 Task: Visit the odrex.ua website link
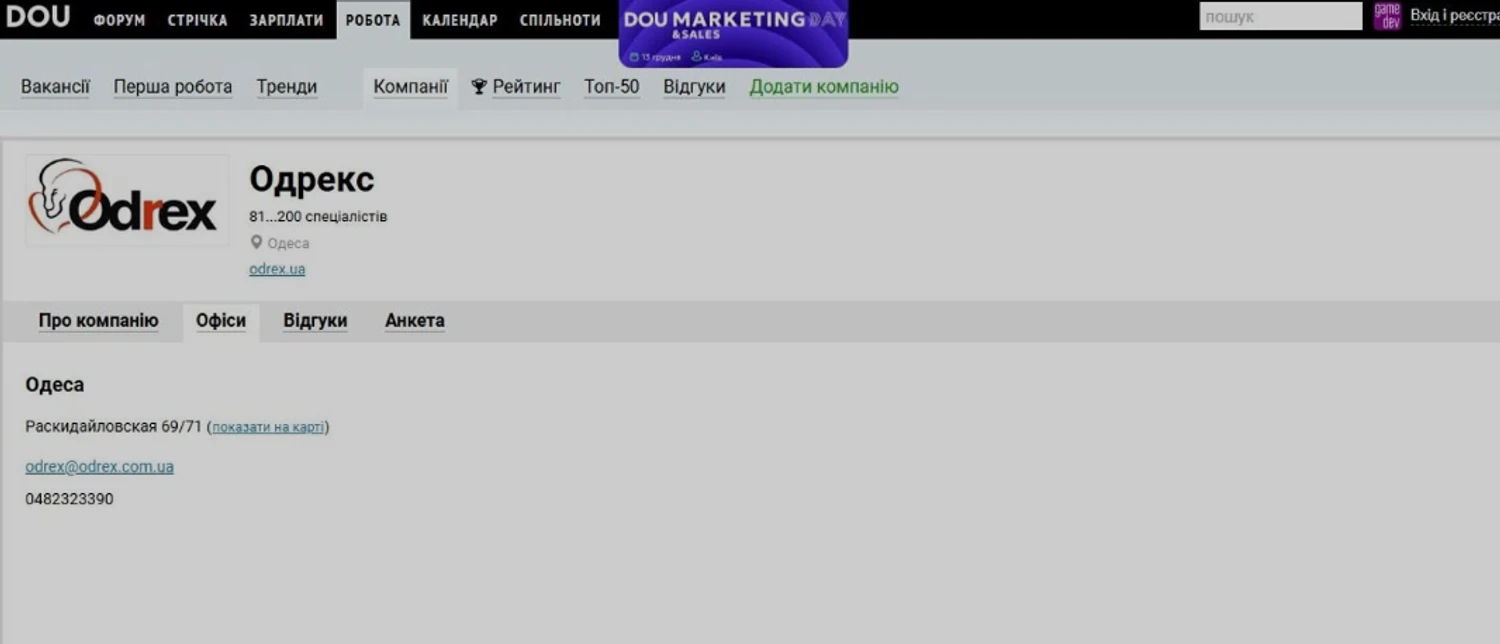pyautogui.click(x=277, y=269)
